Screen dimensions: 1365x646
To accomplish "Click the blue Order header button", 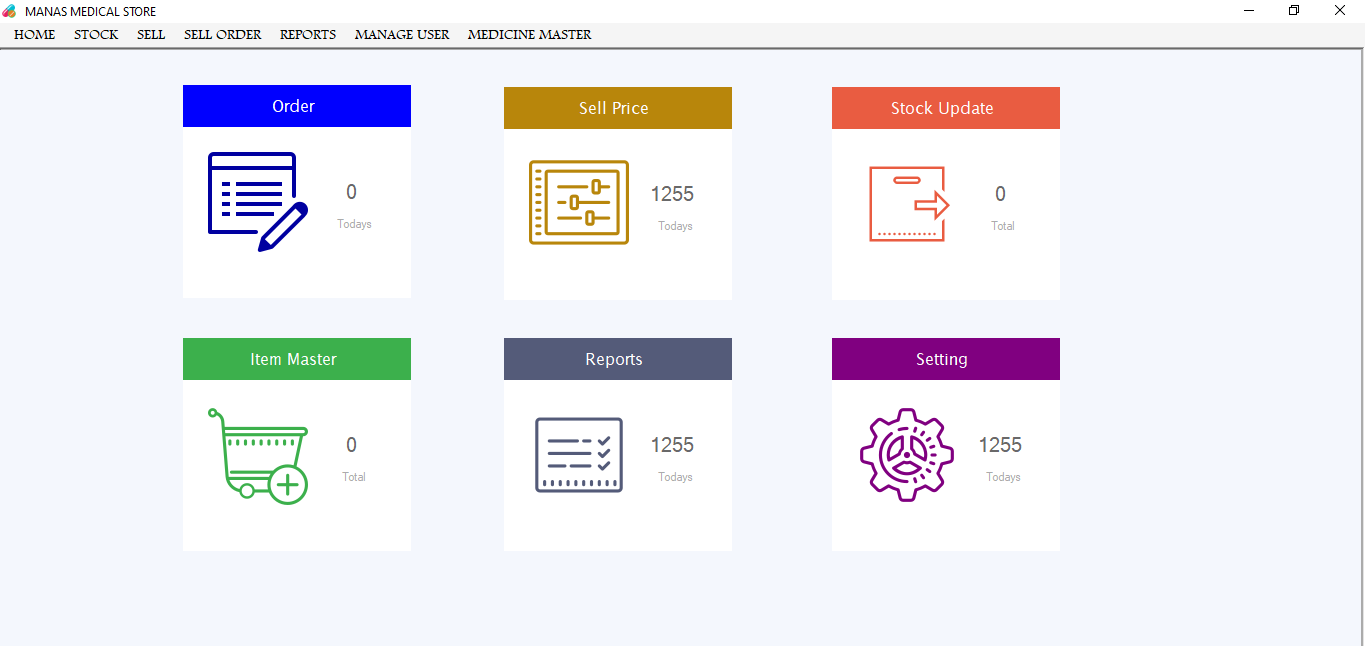I will (296, 106).
